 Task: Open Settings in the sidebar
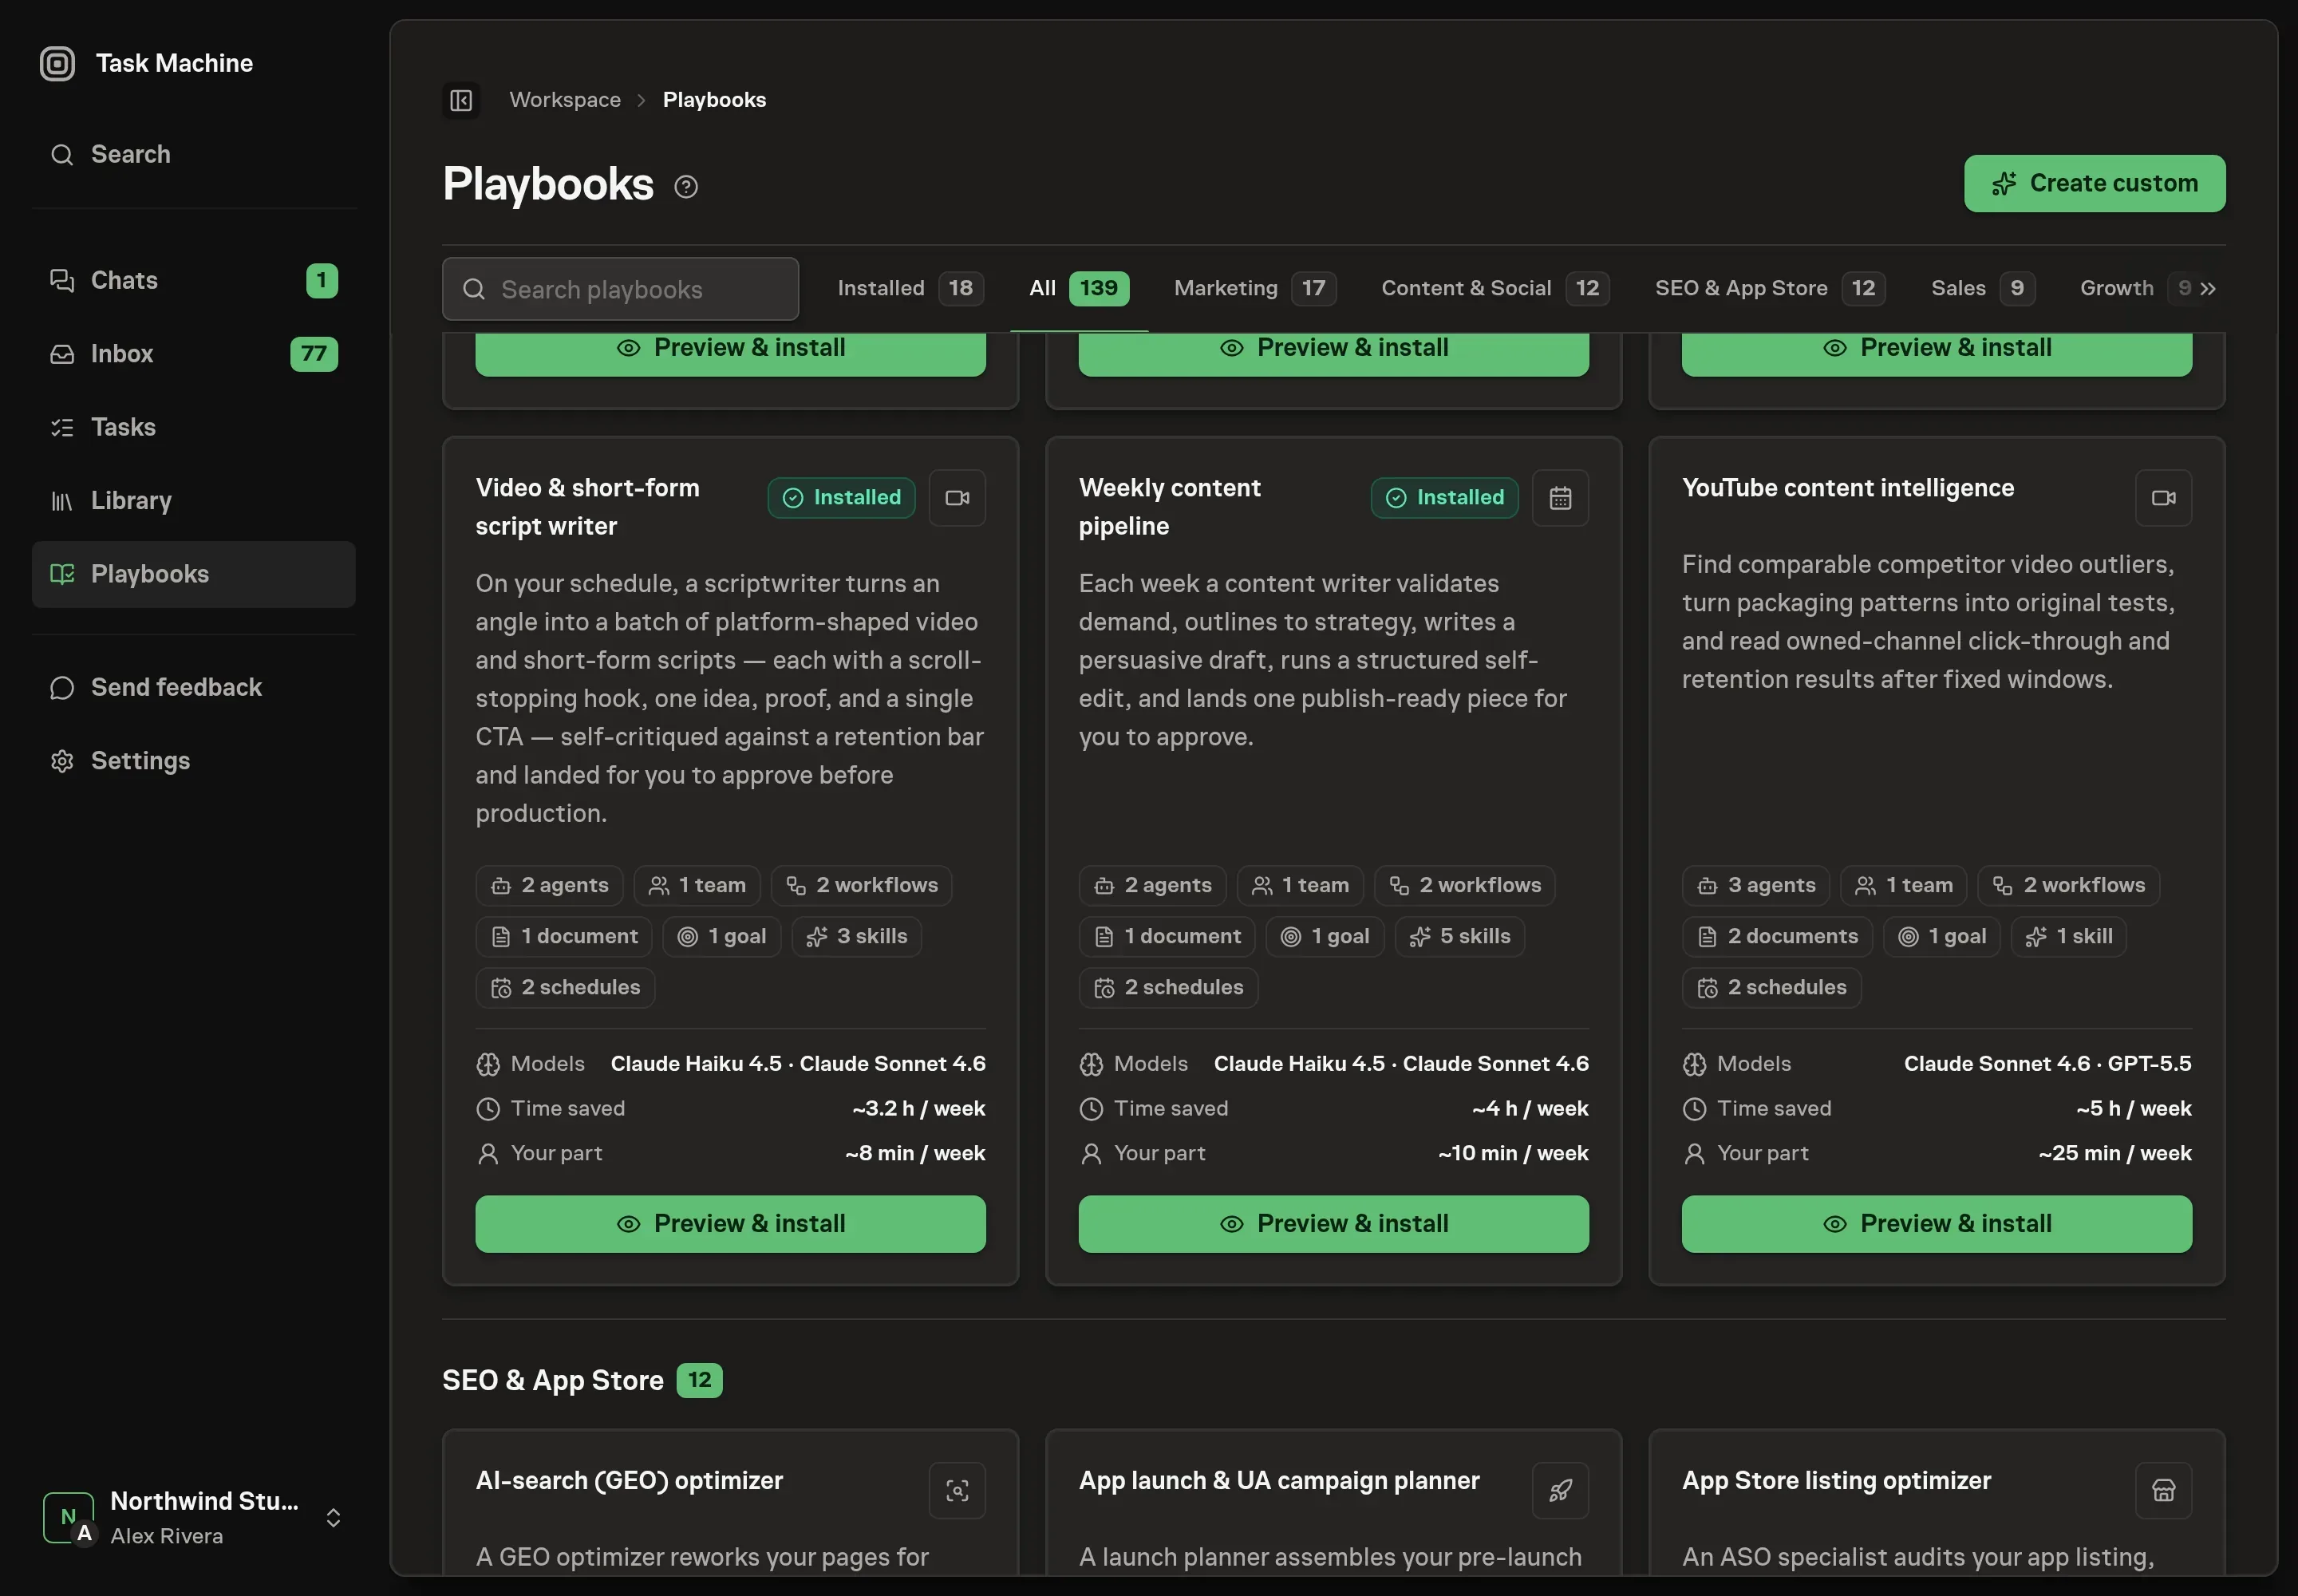point(194,761)
